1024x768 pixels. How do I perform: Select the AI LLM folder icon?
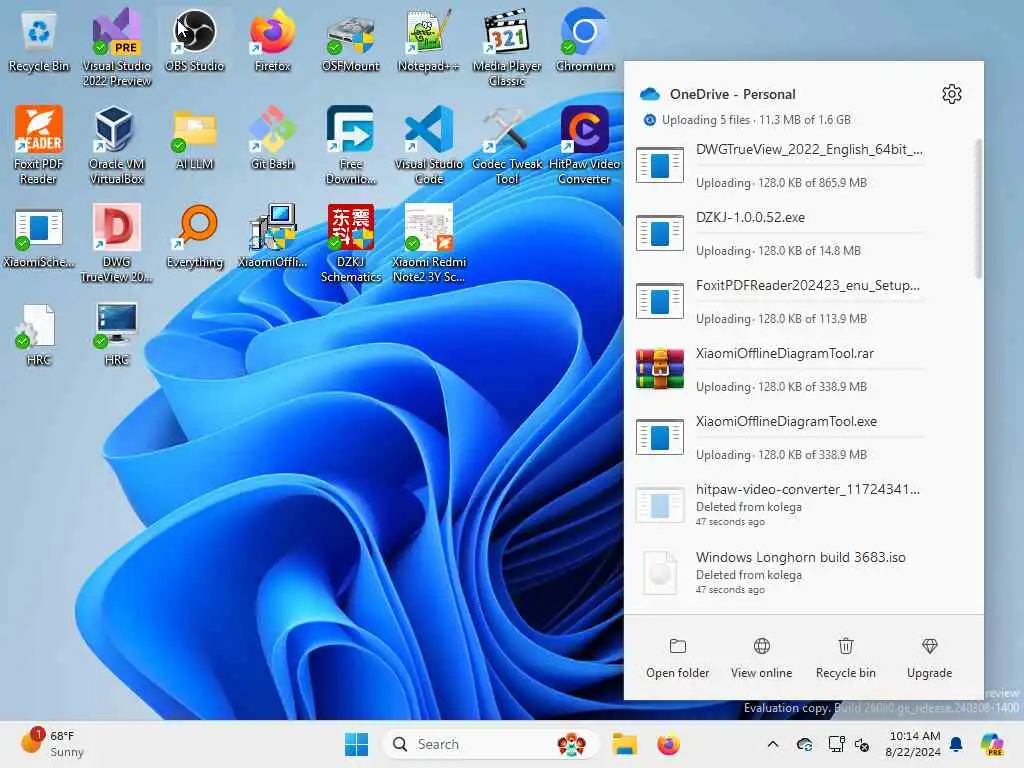coord(195,138)
